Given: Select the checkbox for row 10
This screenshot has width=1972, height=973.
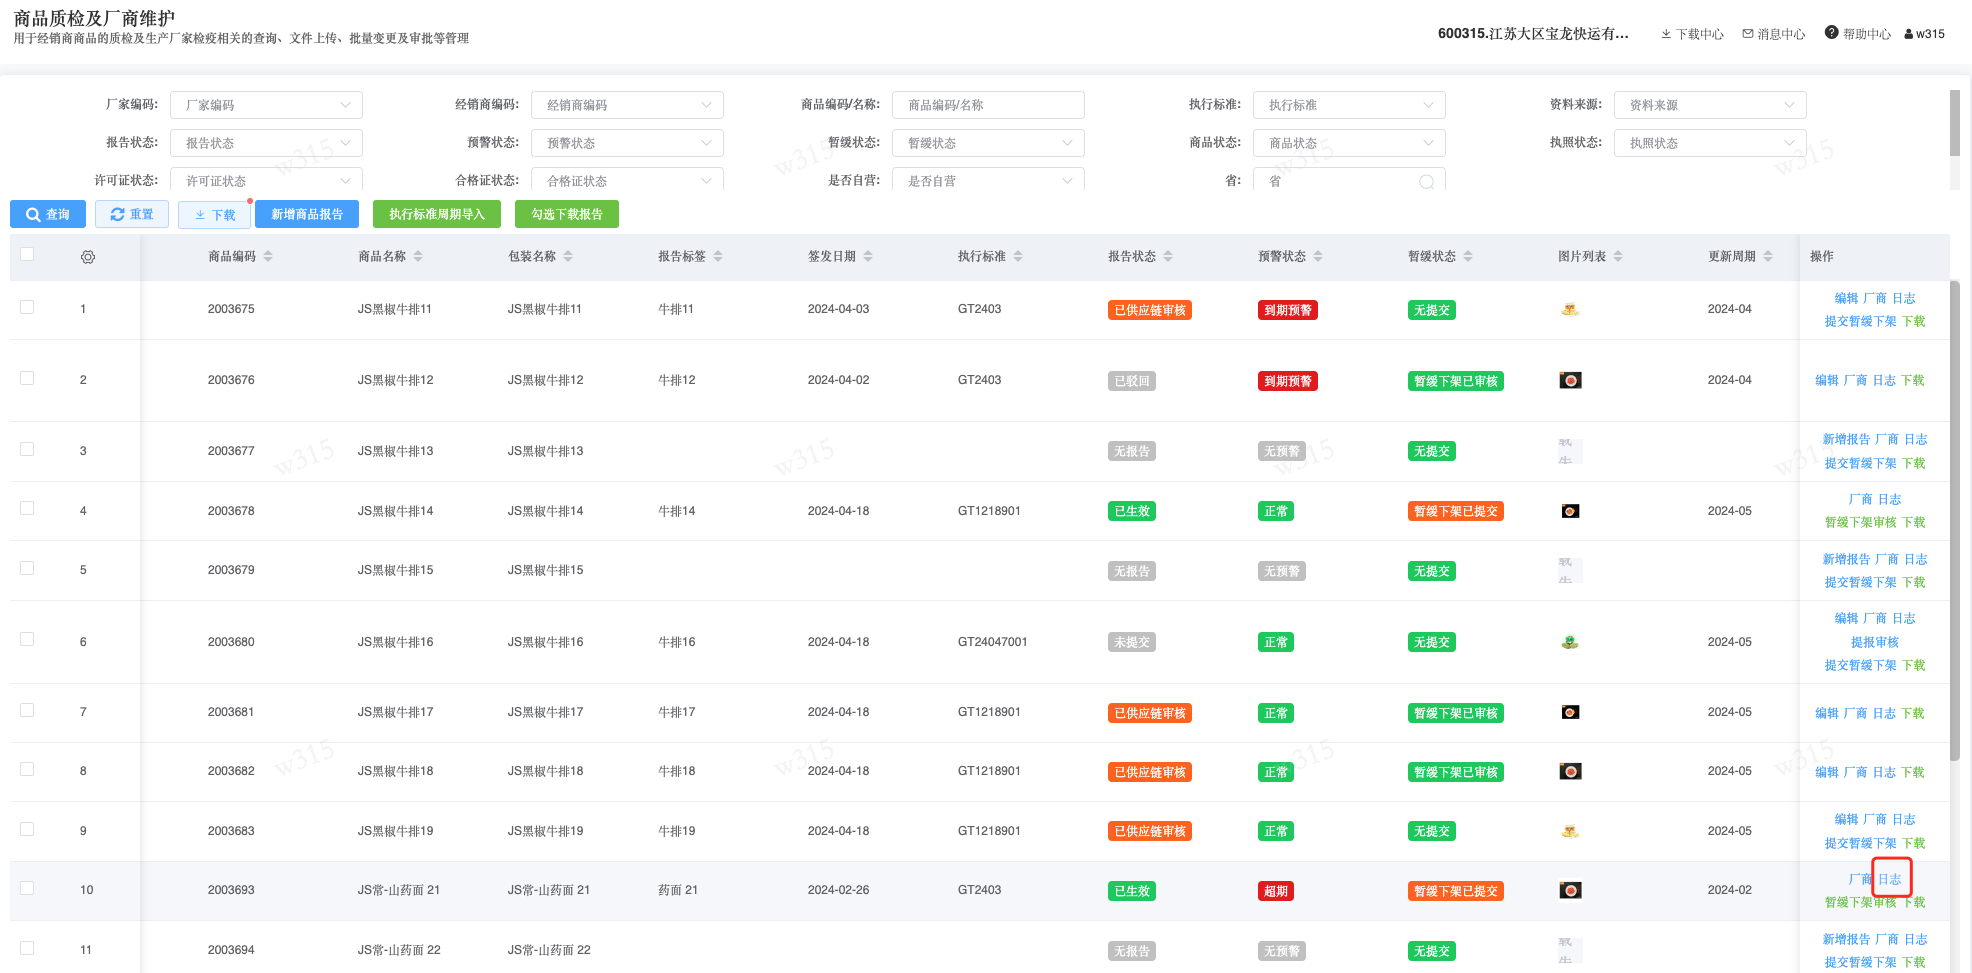Looking at the screenshot, I should 27,888.
